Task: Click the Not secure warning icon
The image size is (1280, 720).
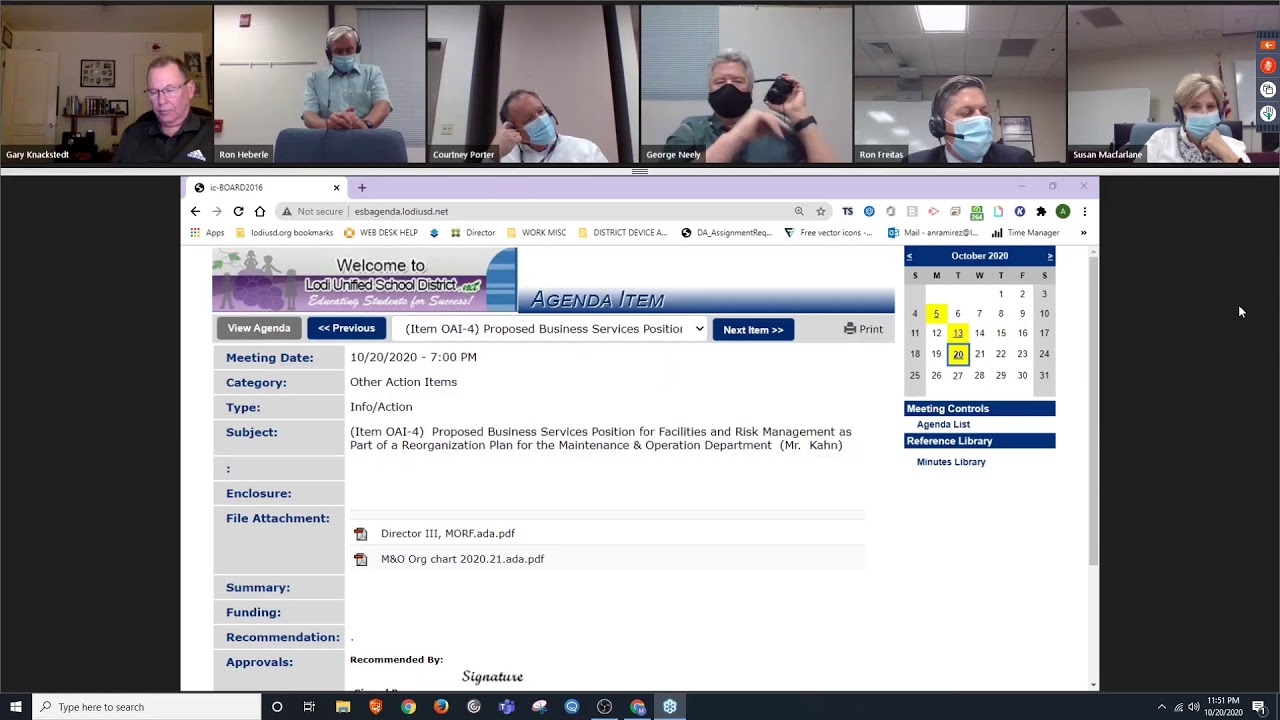Action: pyautogui.click(x=287, y=211)
